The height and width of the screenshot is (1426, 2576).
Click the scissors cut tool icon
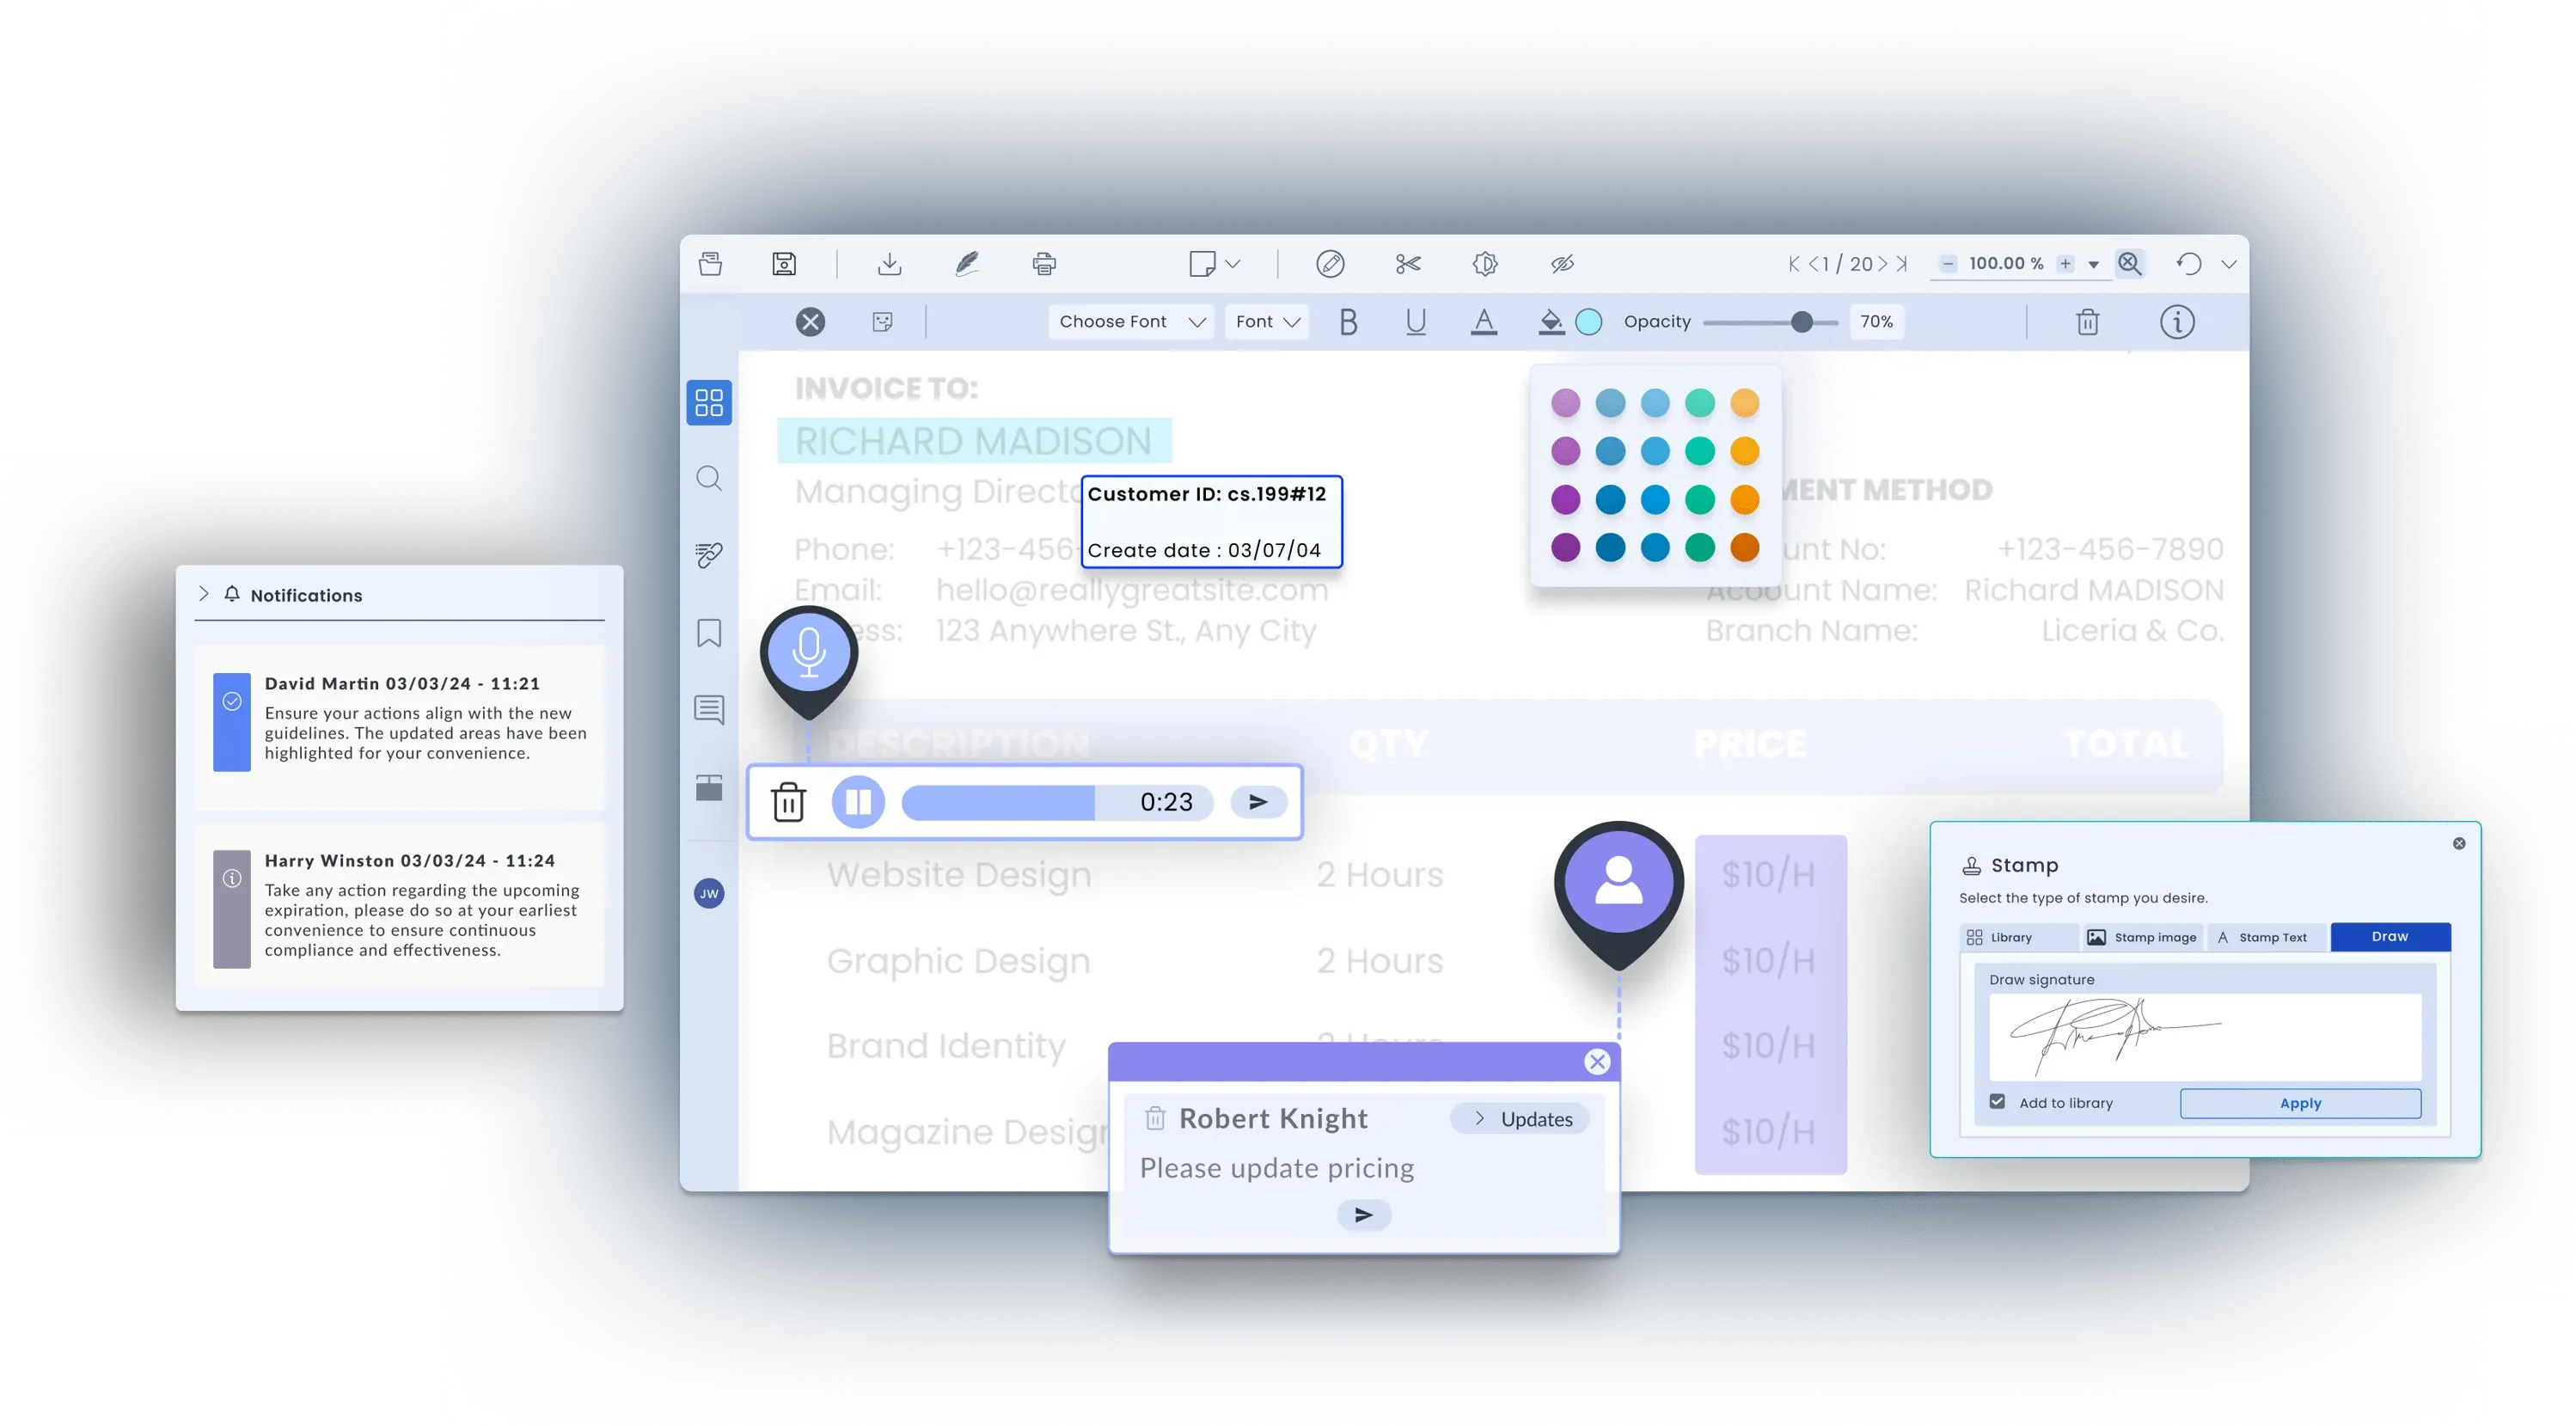pos(1408,264)
